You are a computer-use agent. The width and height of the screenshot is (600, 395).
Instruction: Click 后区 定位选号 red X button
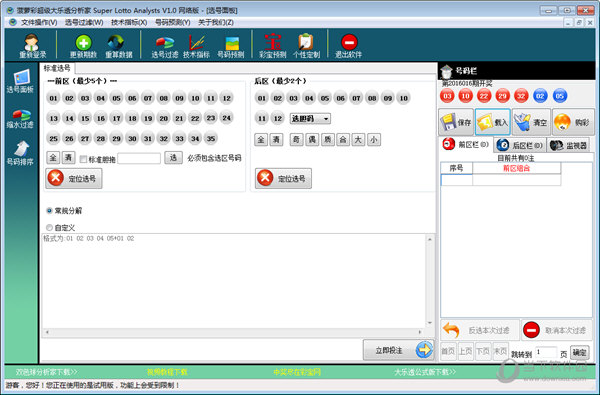coord(283,178)
